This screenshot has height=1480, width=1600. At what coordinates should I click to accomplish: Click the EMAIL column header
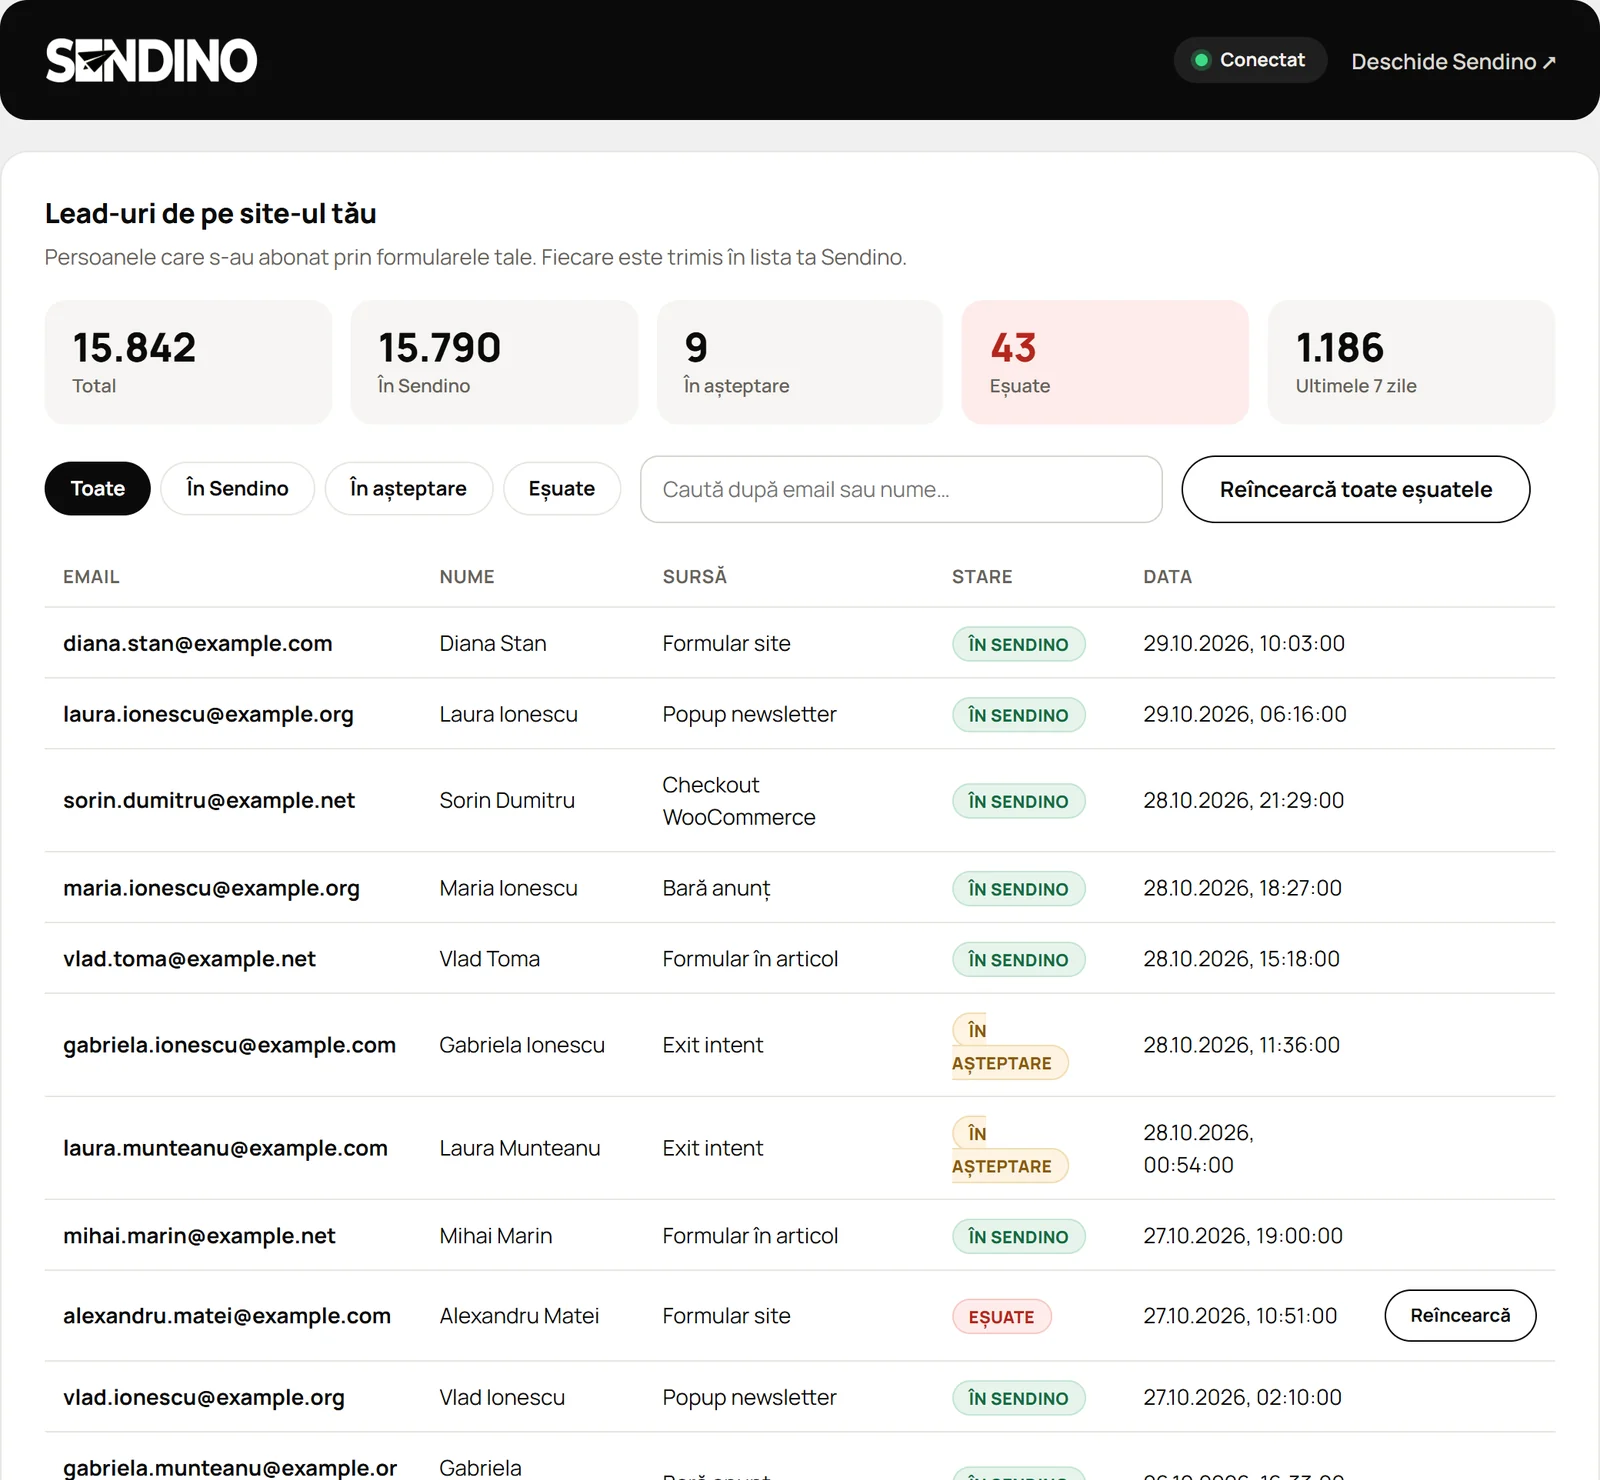point(91,577)
